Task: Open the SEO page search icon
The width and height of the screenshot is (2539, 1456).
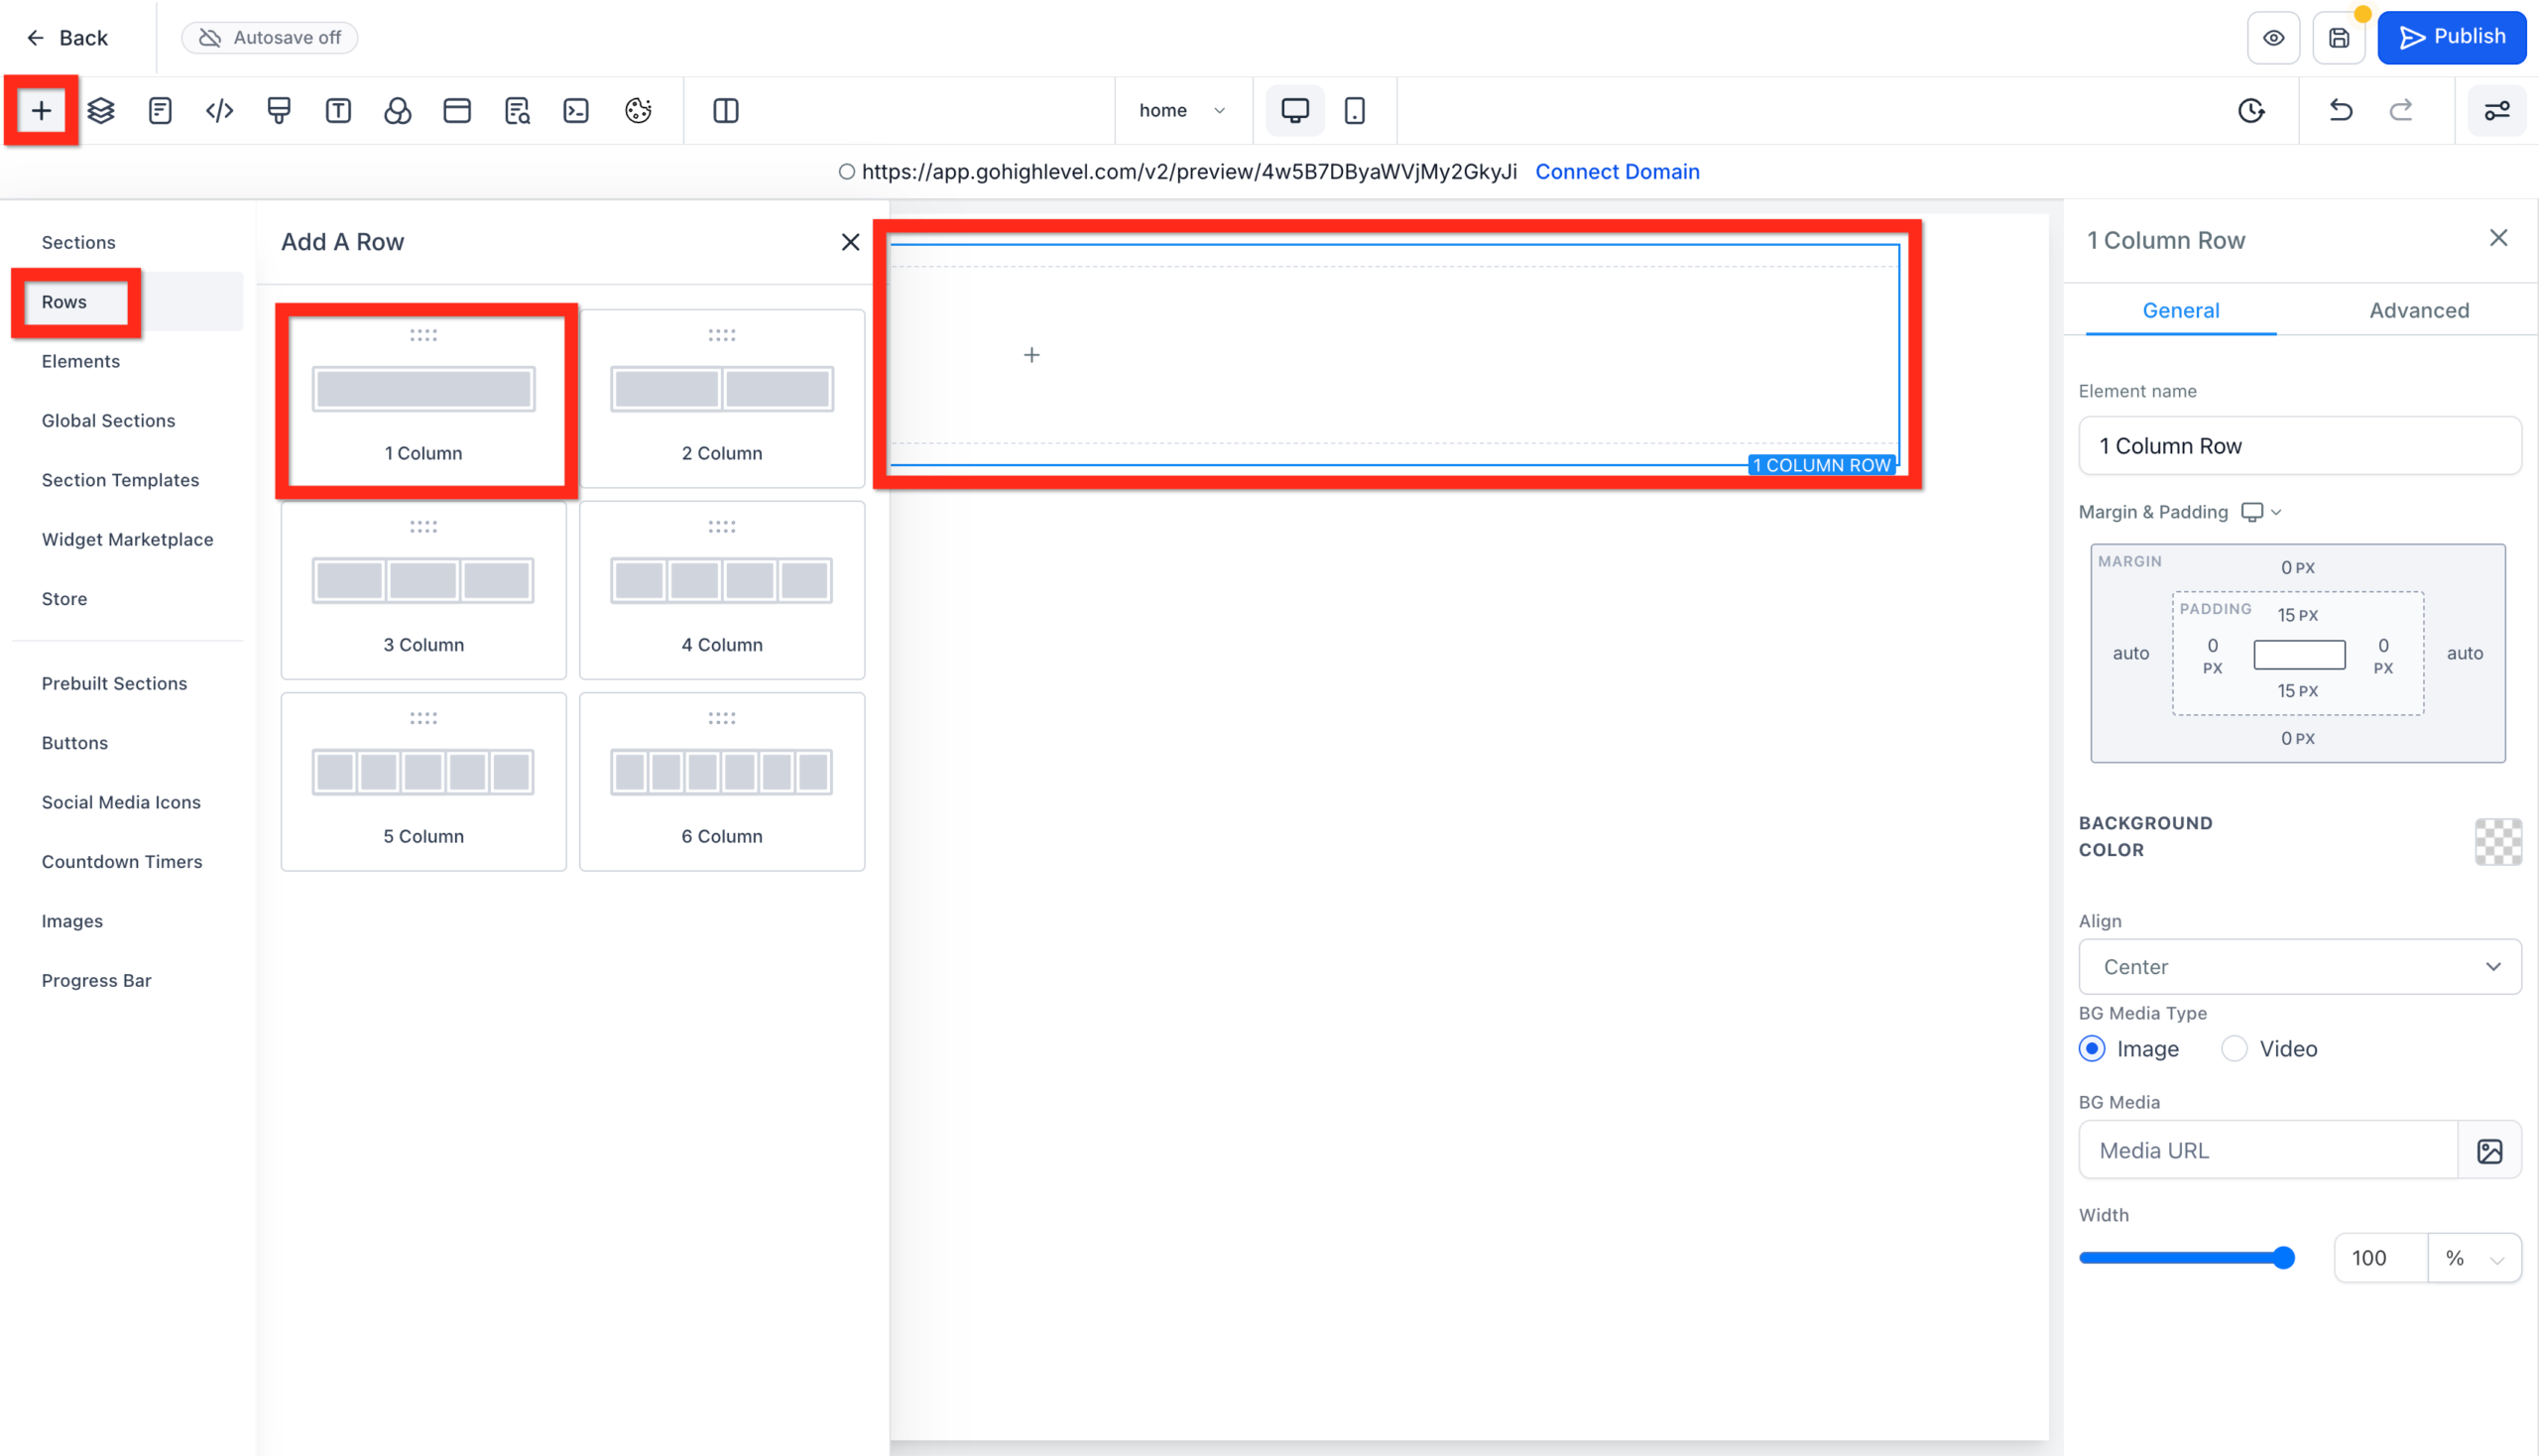Action: pyautogui.click(x=517, y=110)
